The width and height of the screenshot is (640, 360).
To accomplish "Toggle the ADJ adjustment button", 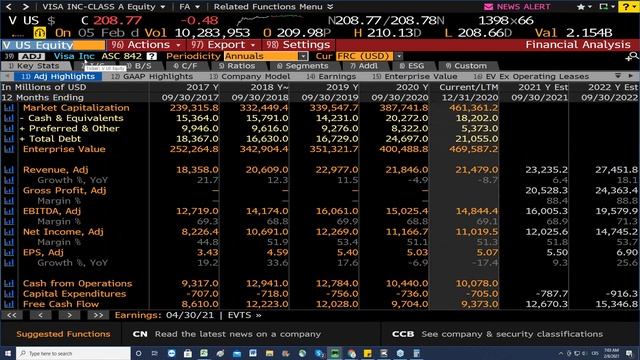I will [31, 56].
